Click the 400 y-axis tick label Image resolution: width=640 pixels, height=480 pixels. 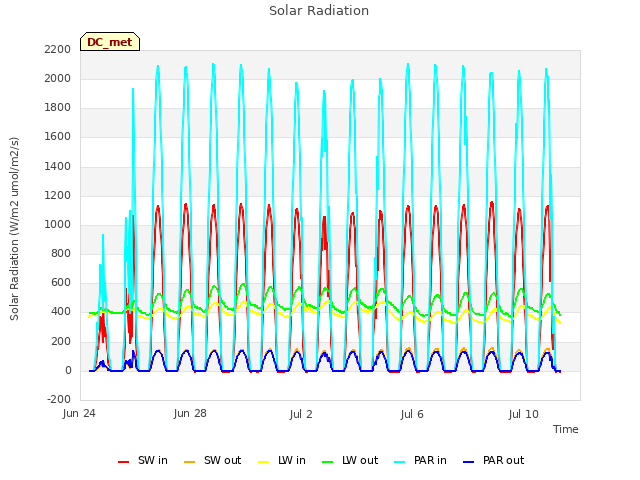point(61,312)
